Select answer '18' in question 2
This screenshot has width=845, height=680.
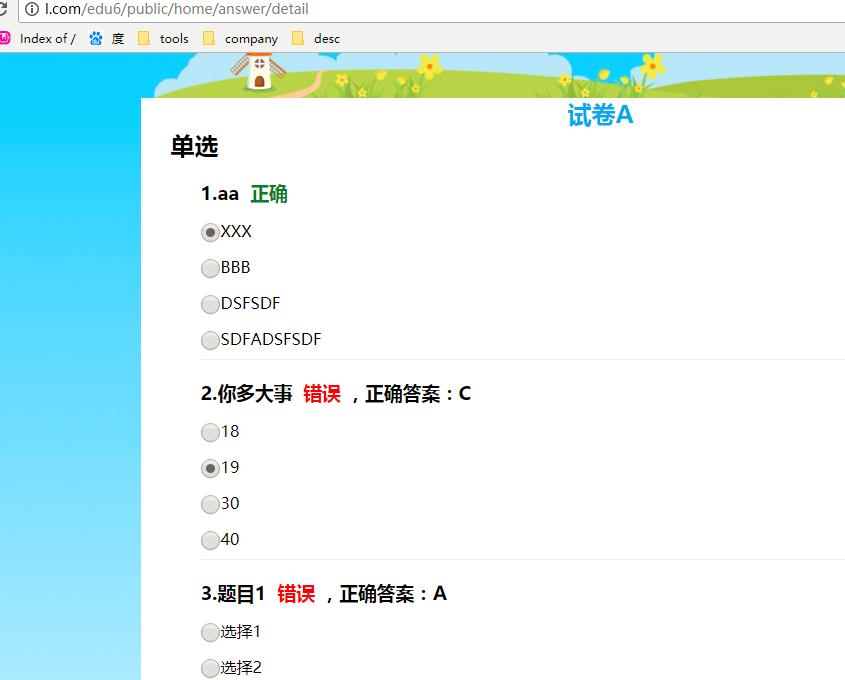(210, 432)
